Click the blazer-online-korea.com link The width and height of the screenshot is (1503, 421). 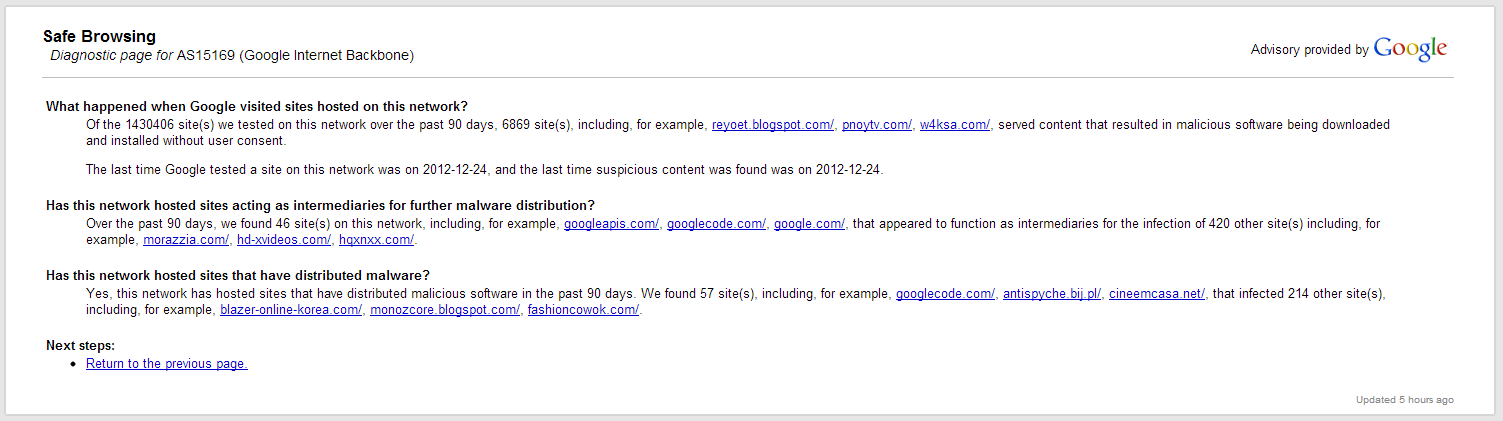tap(291, 310)
